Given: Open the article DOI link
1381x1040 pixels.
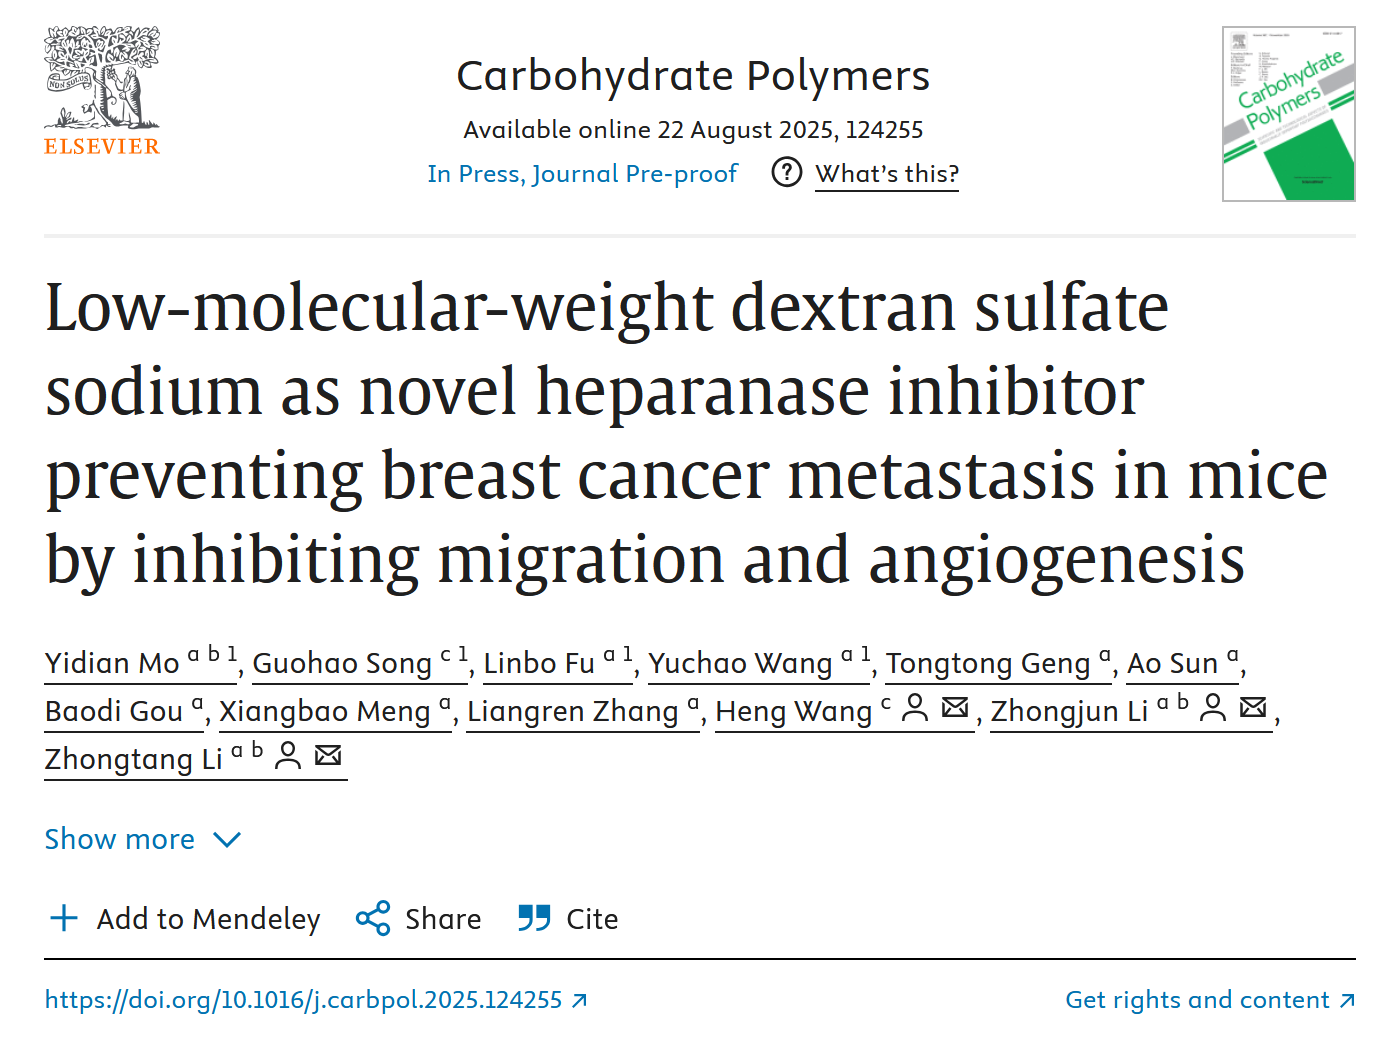Looking at the screenshot, I should coord(304,1000).
